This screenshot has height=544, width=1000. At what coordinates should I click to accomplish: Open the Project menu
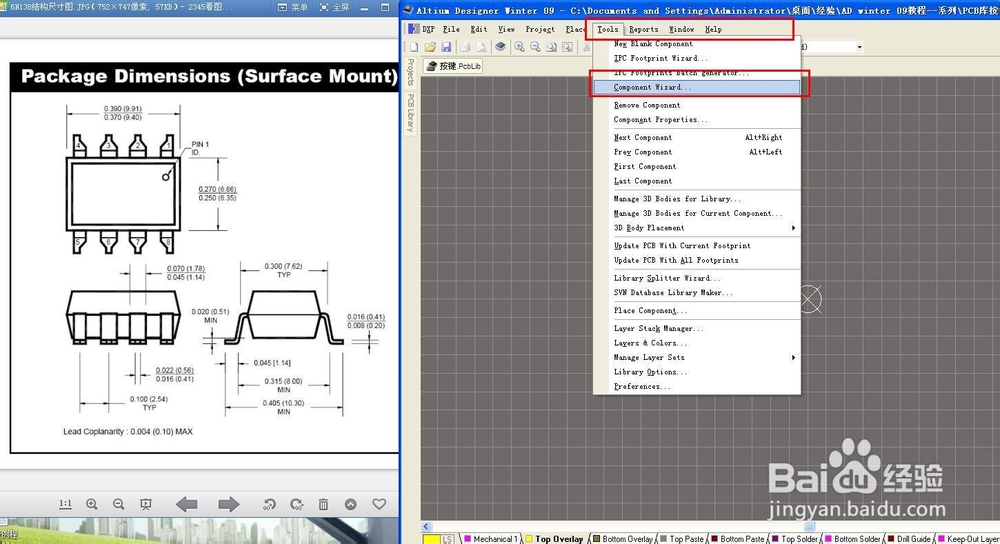(540, 29)
